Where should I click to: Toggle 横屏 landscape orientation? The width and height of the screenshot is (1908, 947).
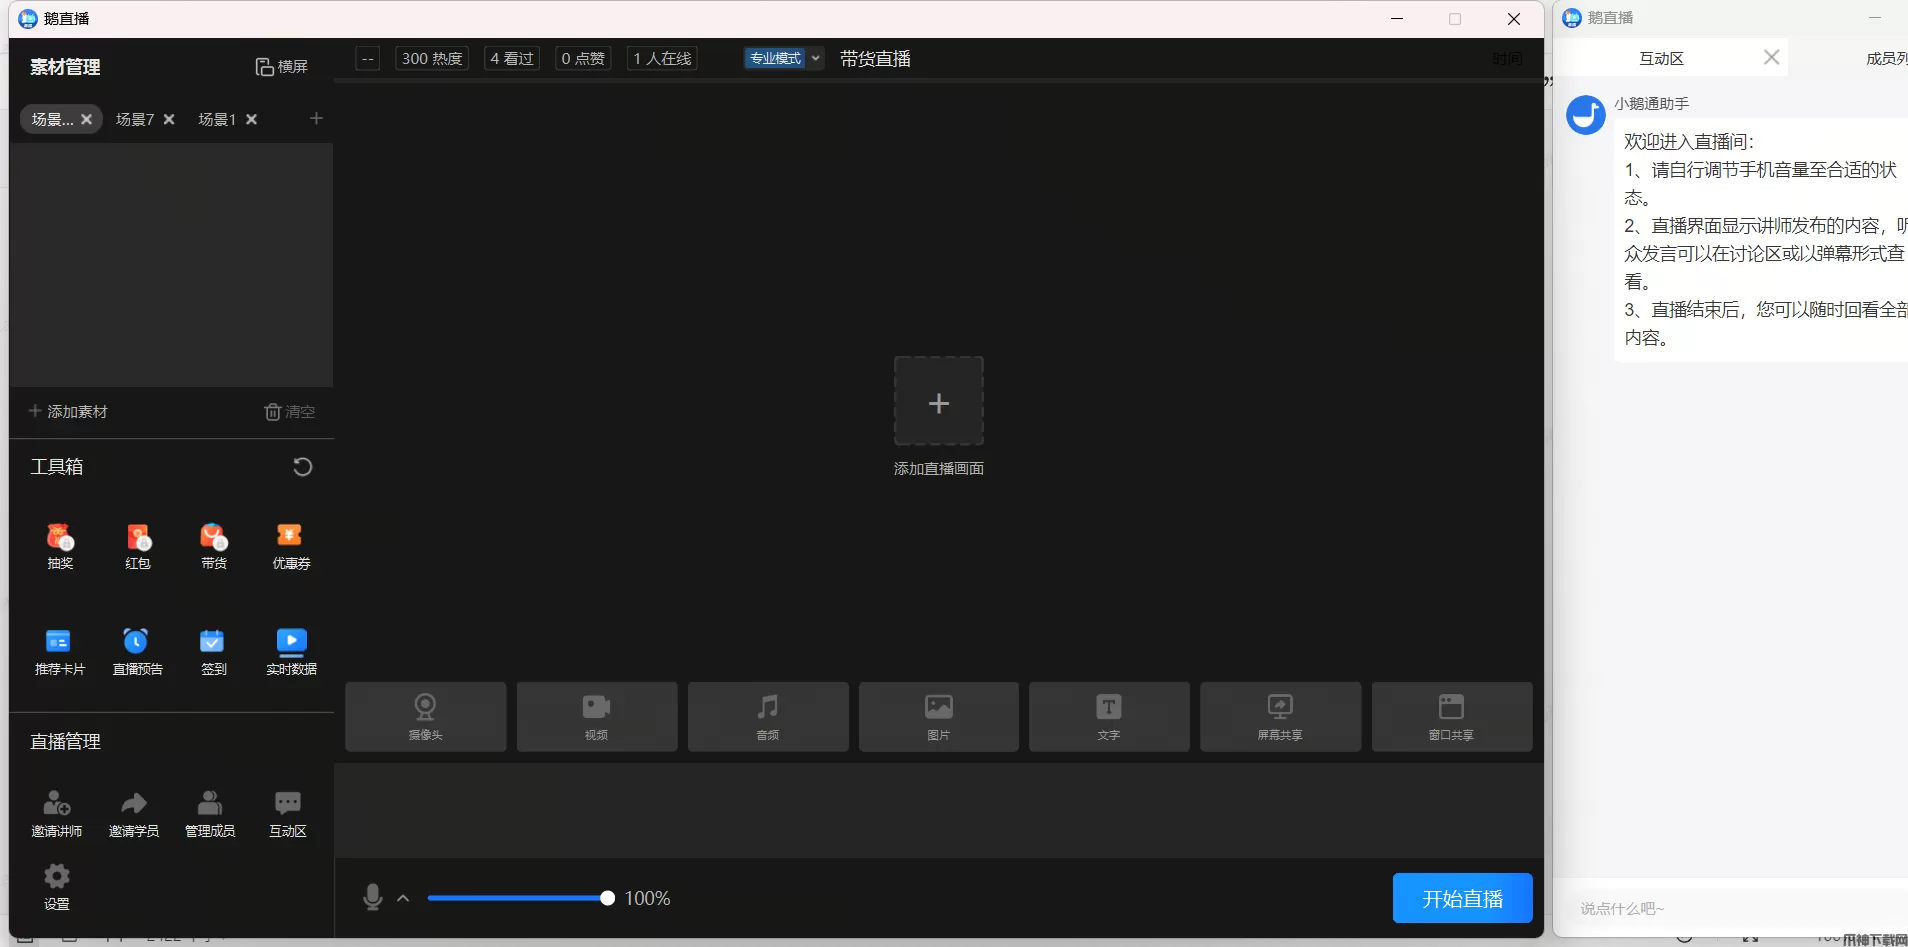[281, 67]
